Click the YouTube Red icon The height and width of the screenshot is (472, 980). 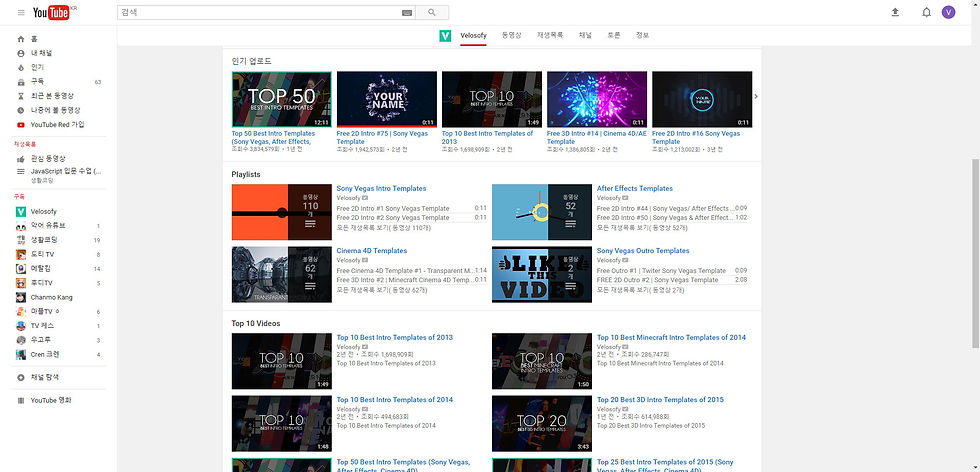click(x=21, y=124)
